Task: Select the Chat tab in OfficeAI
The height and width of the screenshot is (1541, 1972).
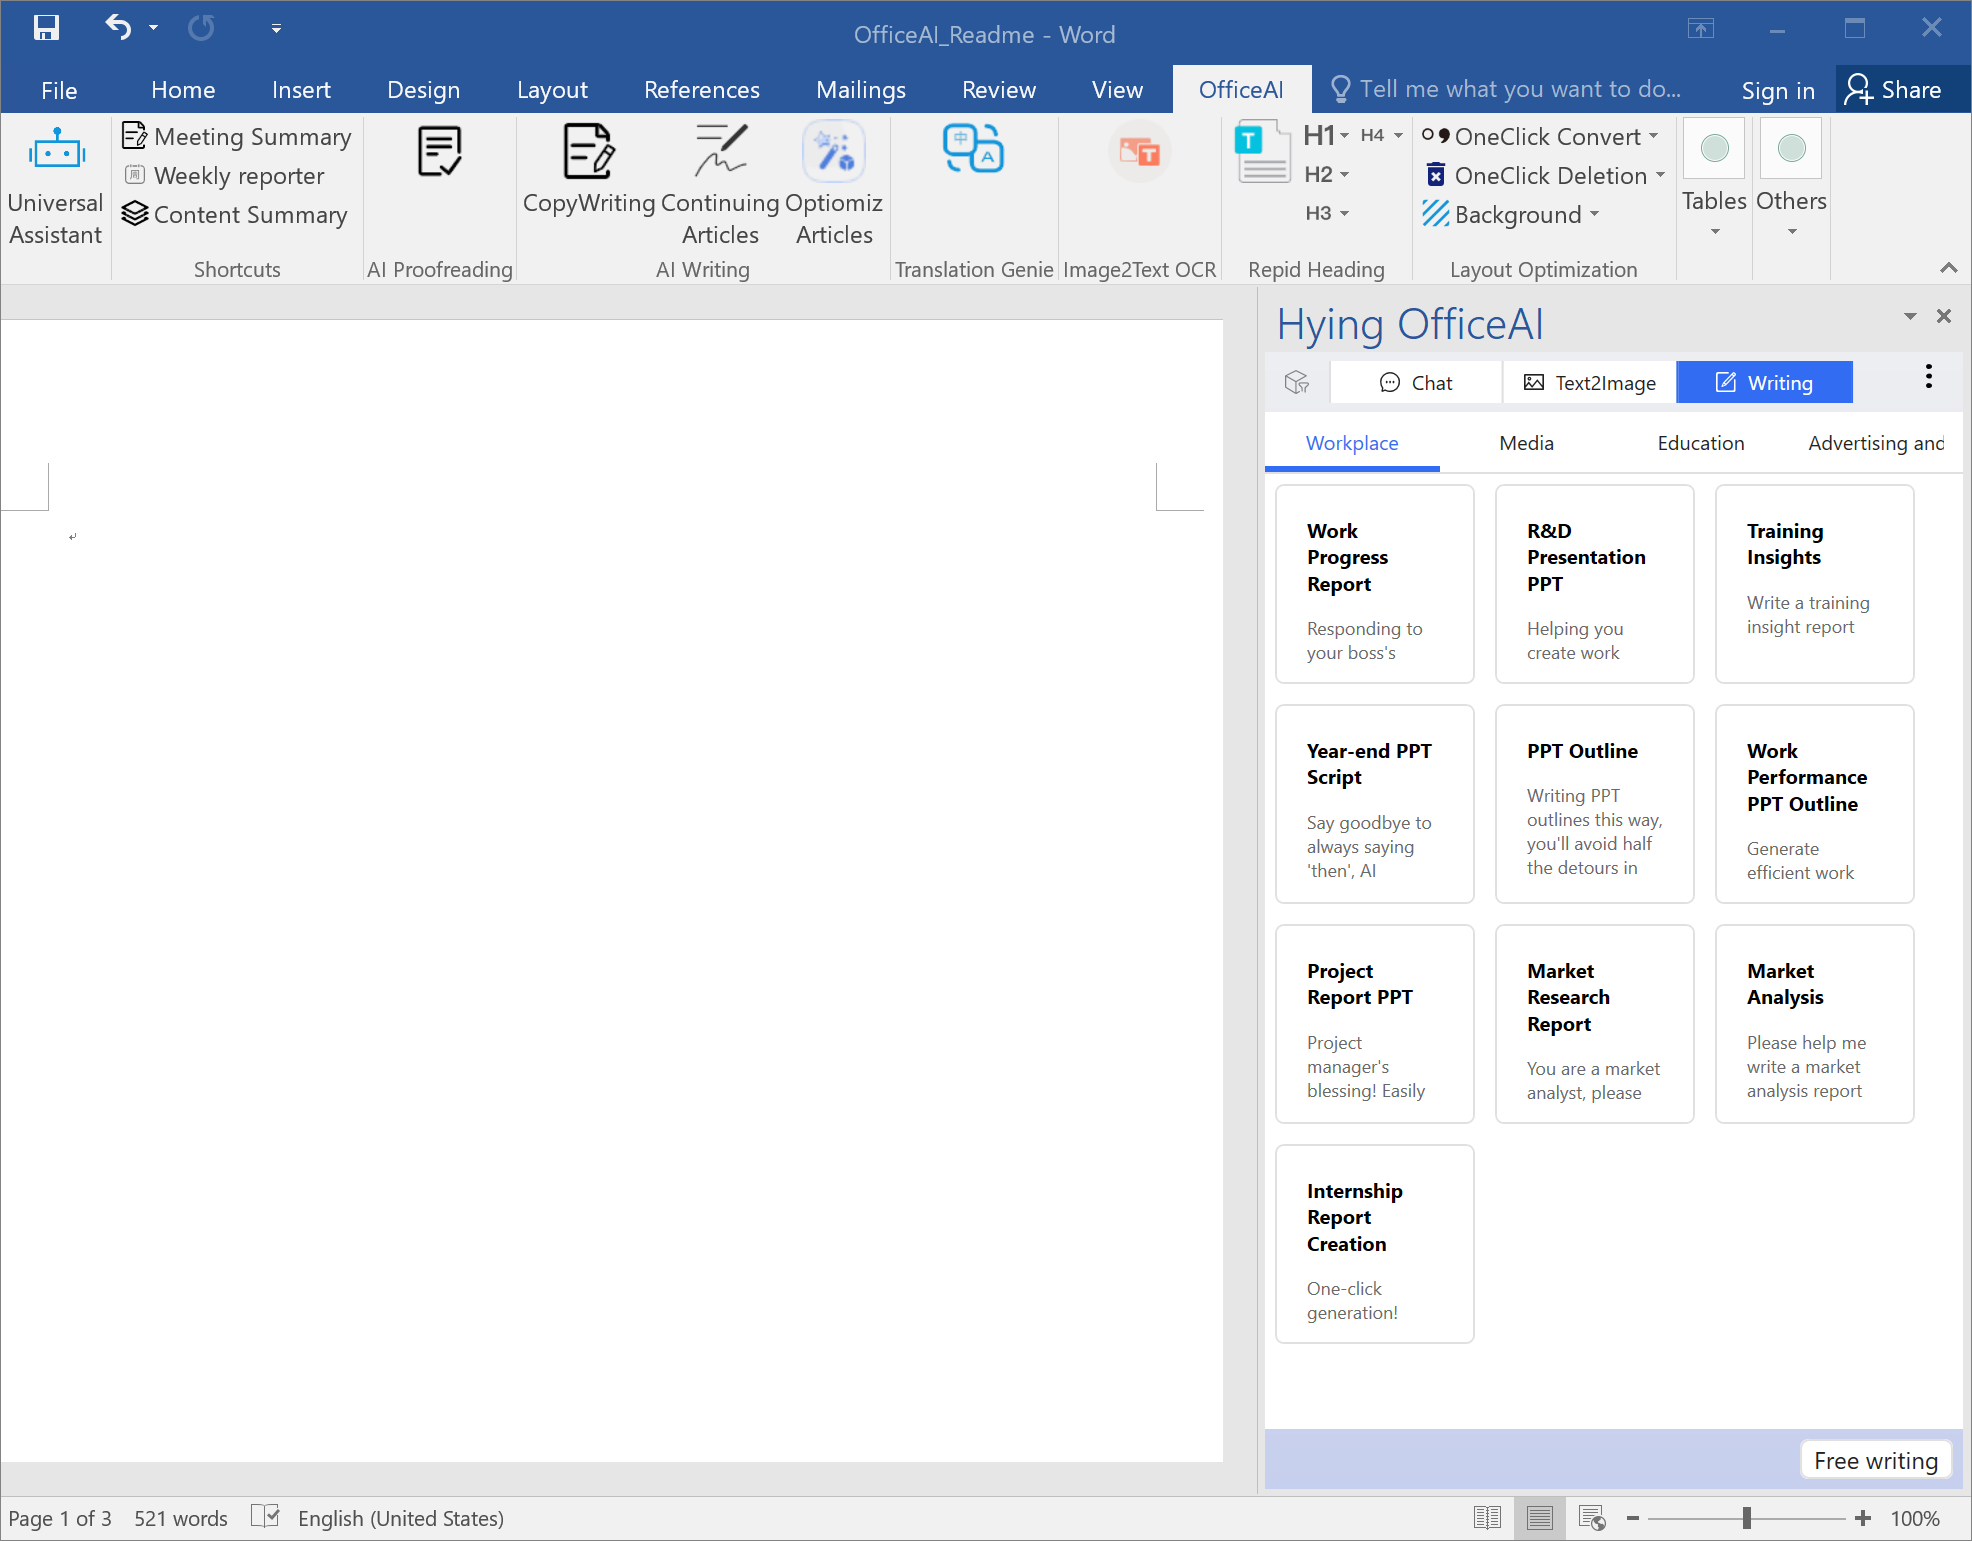Action: (1416, 383)
